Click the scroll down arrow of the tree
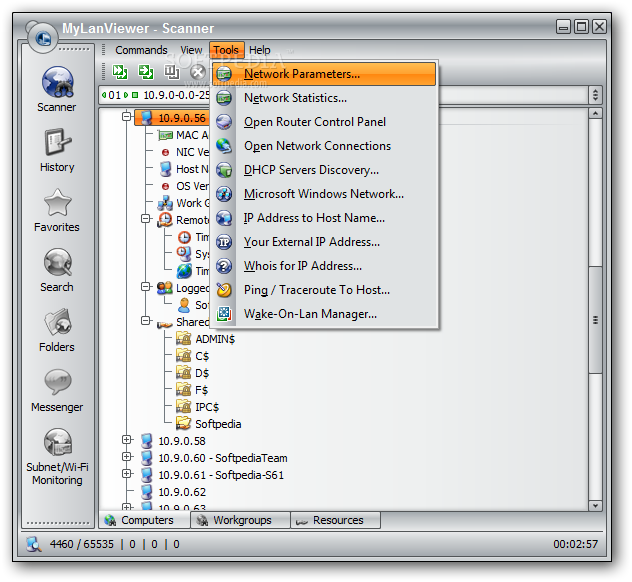This screenshot has width=632, height=582. coord(595,505)
